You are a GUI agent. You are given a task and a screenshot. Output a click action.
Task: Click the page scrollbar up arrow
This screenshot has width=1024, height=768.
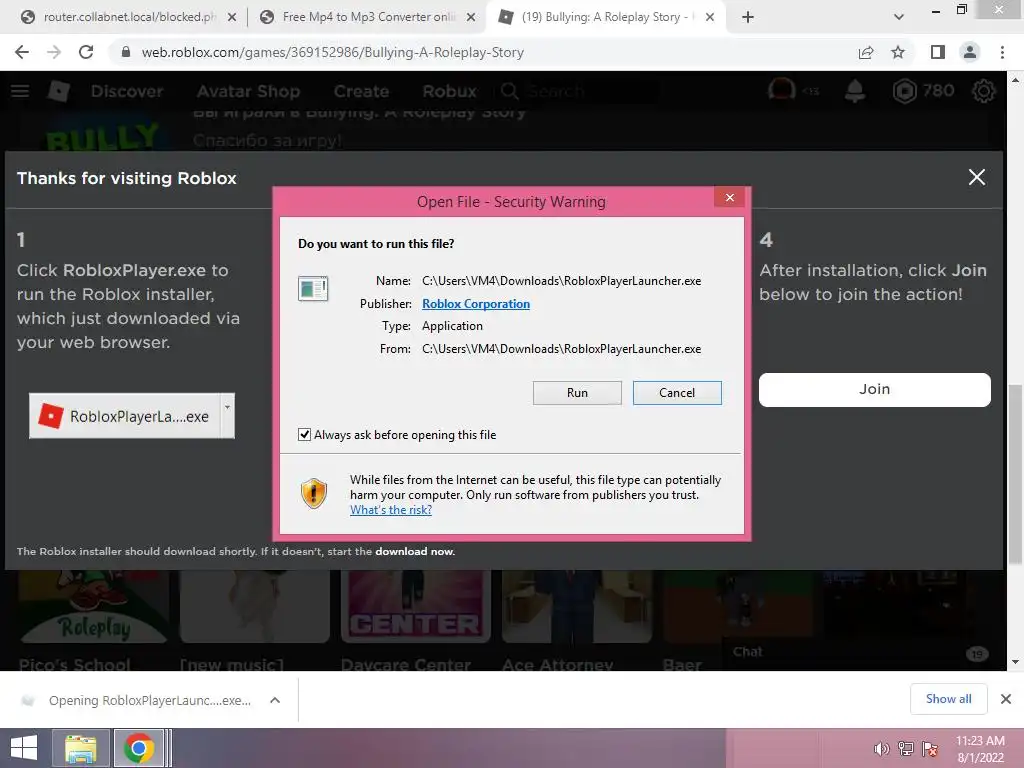tap(1015, 80)
